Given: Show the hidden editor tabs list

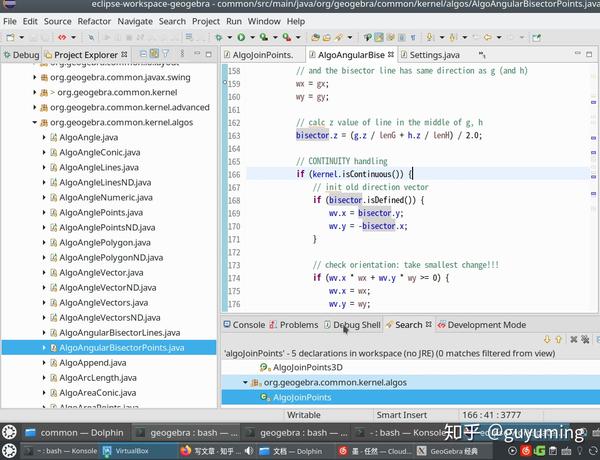Looking at the screenshot, I should pyautogui.click(x=482, y=55).
